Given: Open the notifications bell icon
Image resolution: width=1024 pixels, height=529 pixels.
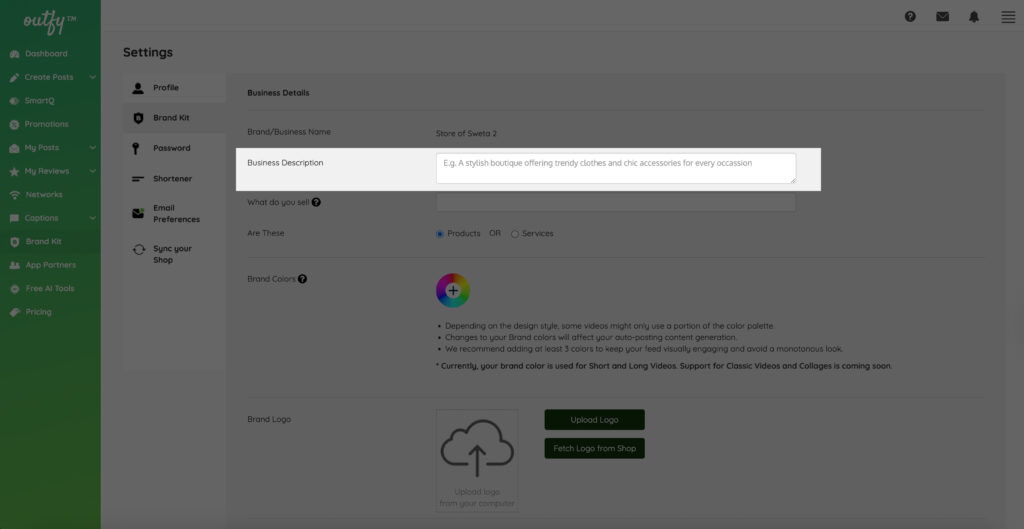Looking at the screenshot, I should 974,17.
